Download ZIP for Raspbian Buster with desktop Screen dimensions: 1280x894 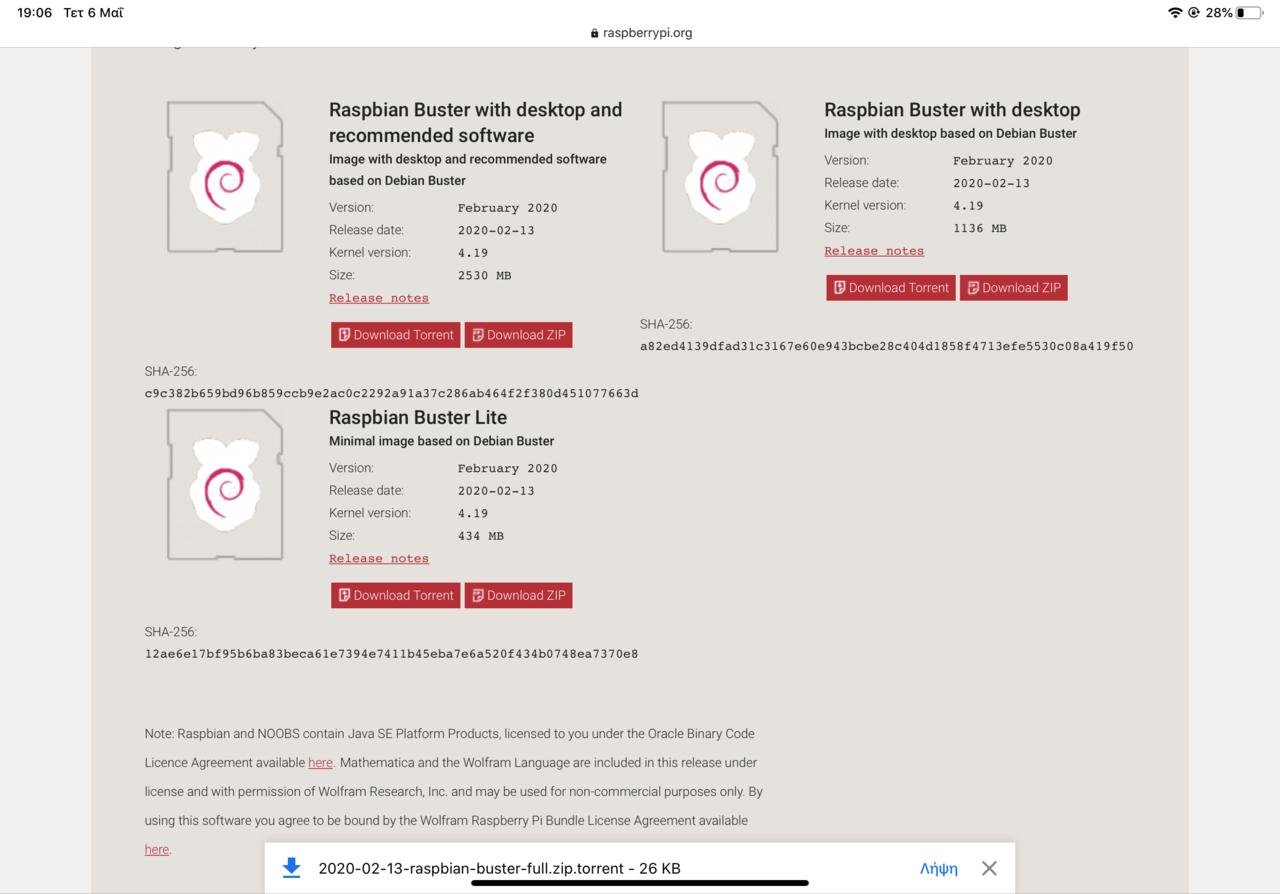tap(1013, 288)
